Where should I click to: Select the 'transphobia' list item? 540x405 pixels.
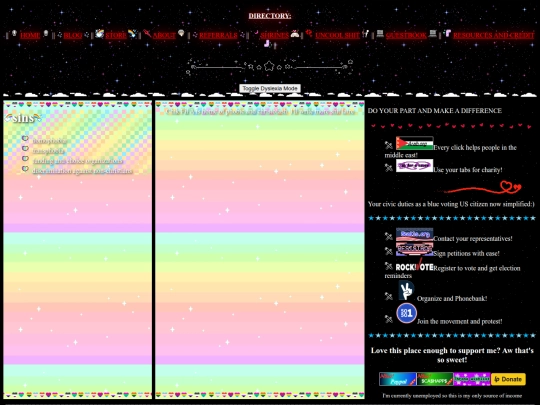click(49, 151)
